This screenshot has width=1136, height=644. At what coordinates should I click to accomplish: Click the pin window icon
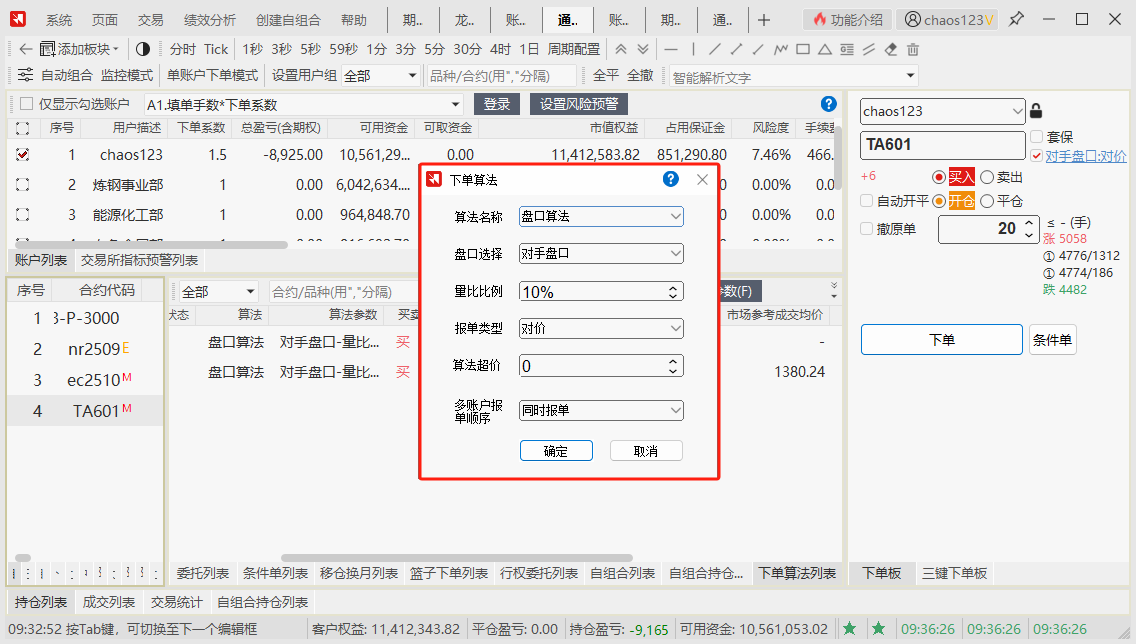pos(1016,19)
